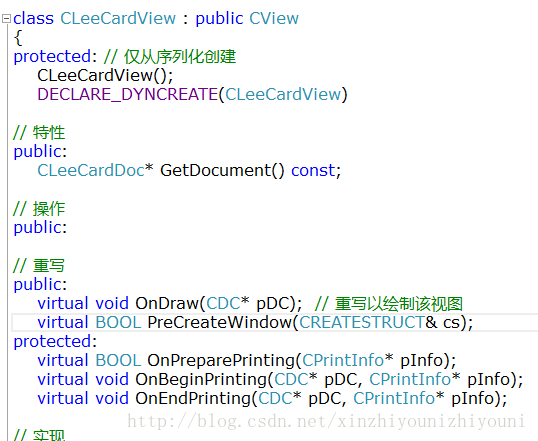Click the comment // 重写

(x=39, y=266)
